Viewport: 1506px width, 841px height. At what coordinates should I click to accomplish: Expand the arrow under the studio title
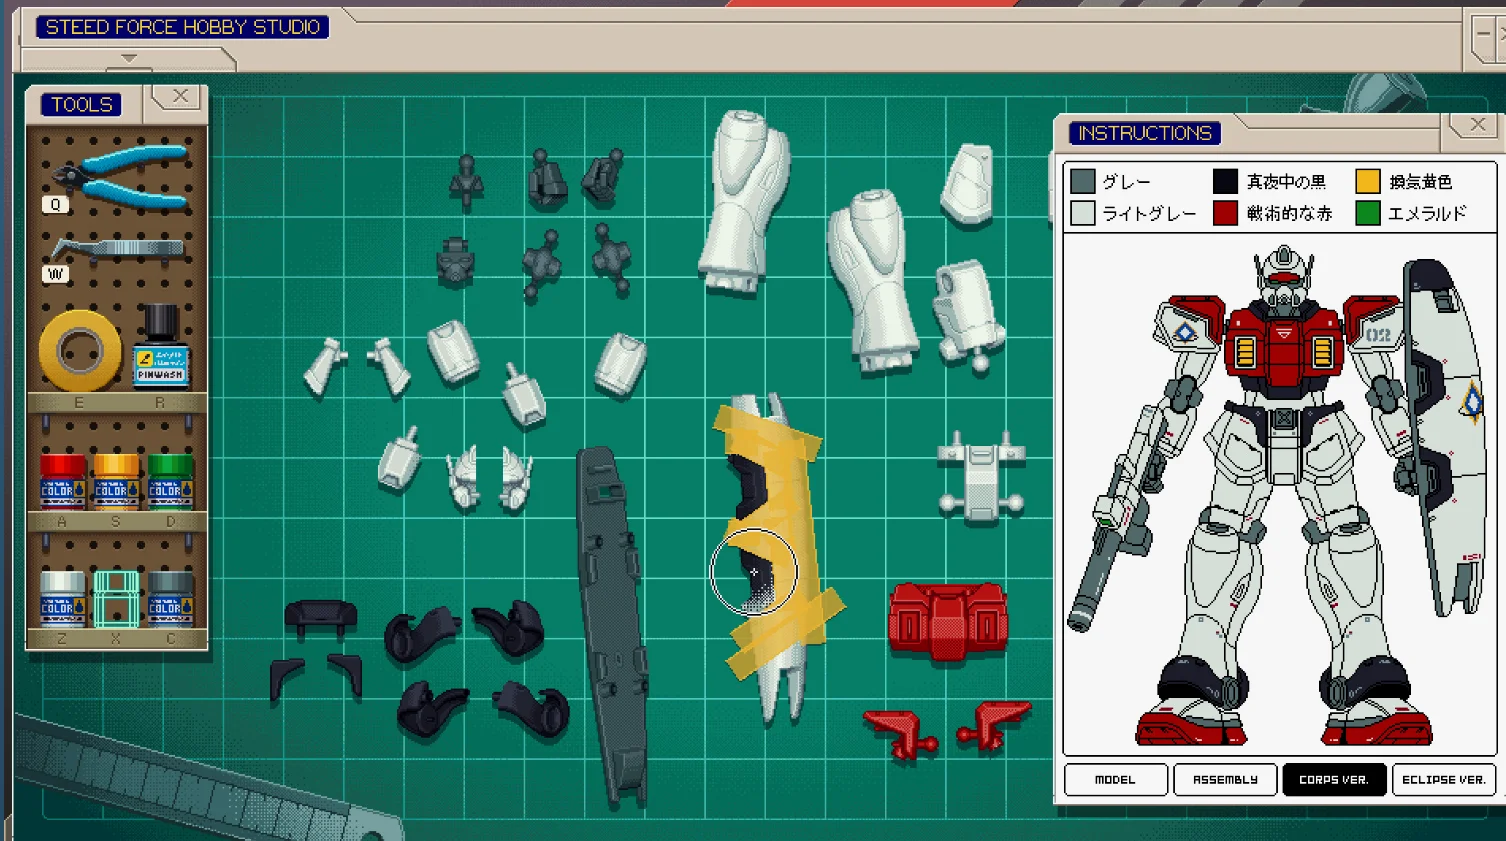[x=129, y=58]
